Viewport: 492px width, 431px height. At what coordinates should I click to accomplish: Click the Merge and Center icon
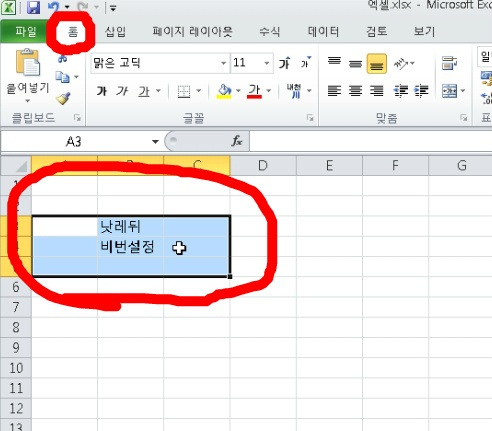pos(449,91)
